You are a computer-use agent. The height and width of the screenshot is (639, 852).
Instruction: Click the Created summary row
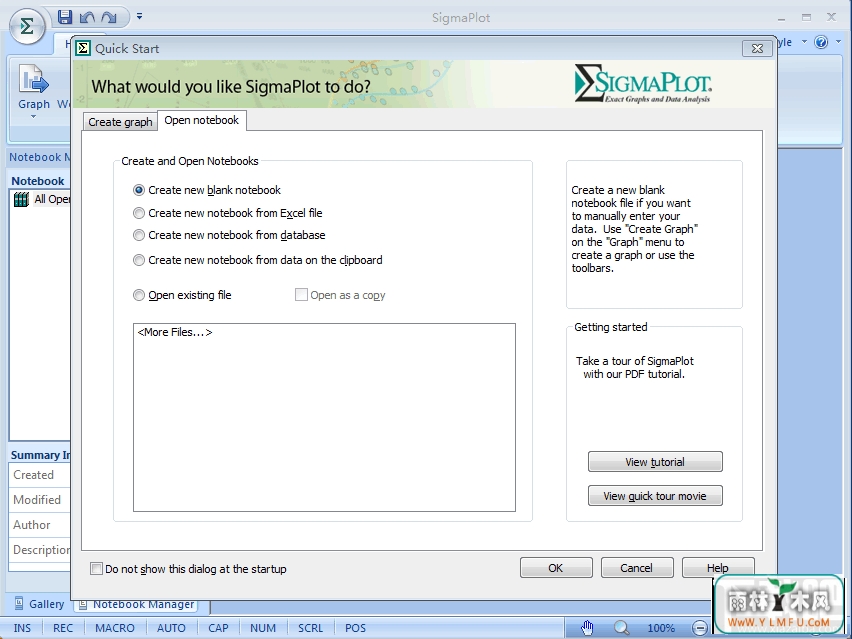pos(39,475)
